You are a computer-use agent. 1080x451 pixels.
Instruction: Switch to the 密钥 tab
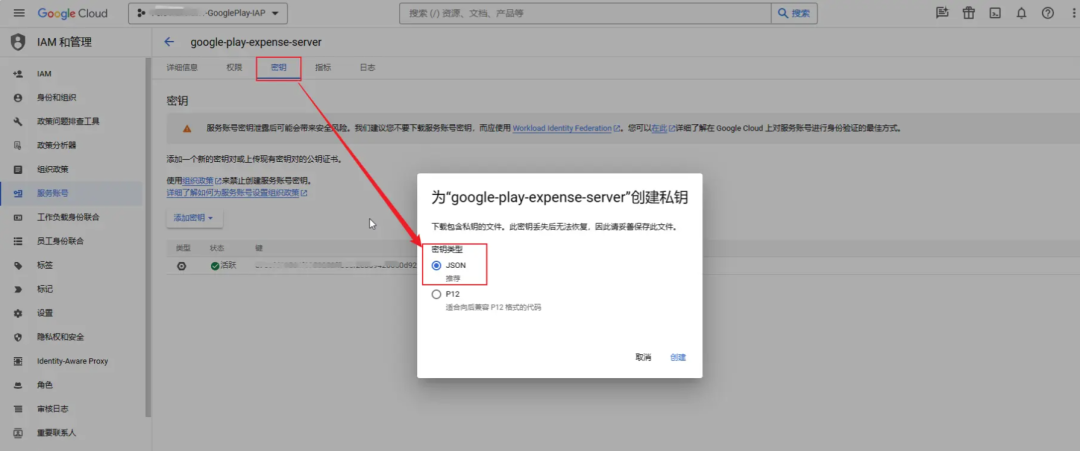point(278,67)
